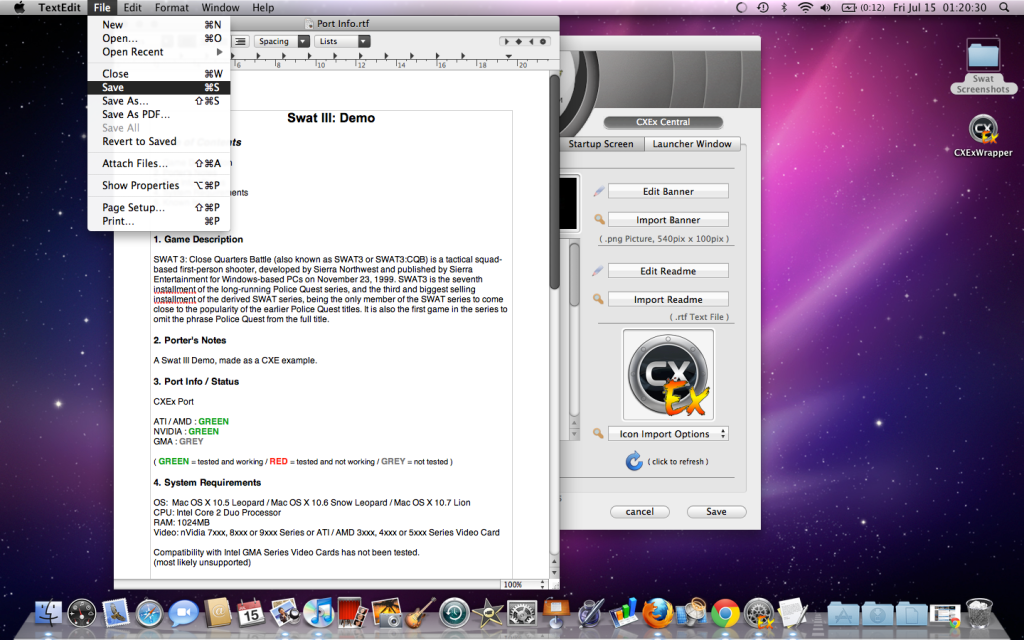Screen dimensions: 1024x640
Task: Choose Save As… in File menu
Action: click(159, 101)
